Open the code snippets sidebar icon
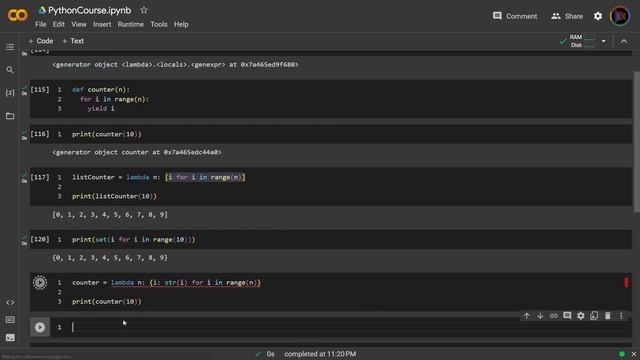Viewport: 640px width, 360px height. coord(10,302)
